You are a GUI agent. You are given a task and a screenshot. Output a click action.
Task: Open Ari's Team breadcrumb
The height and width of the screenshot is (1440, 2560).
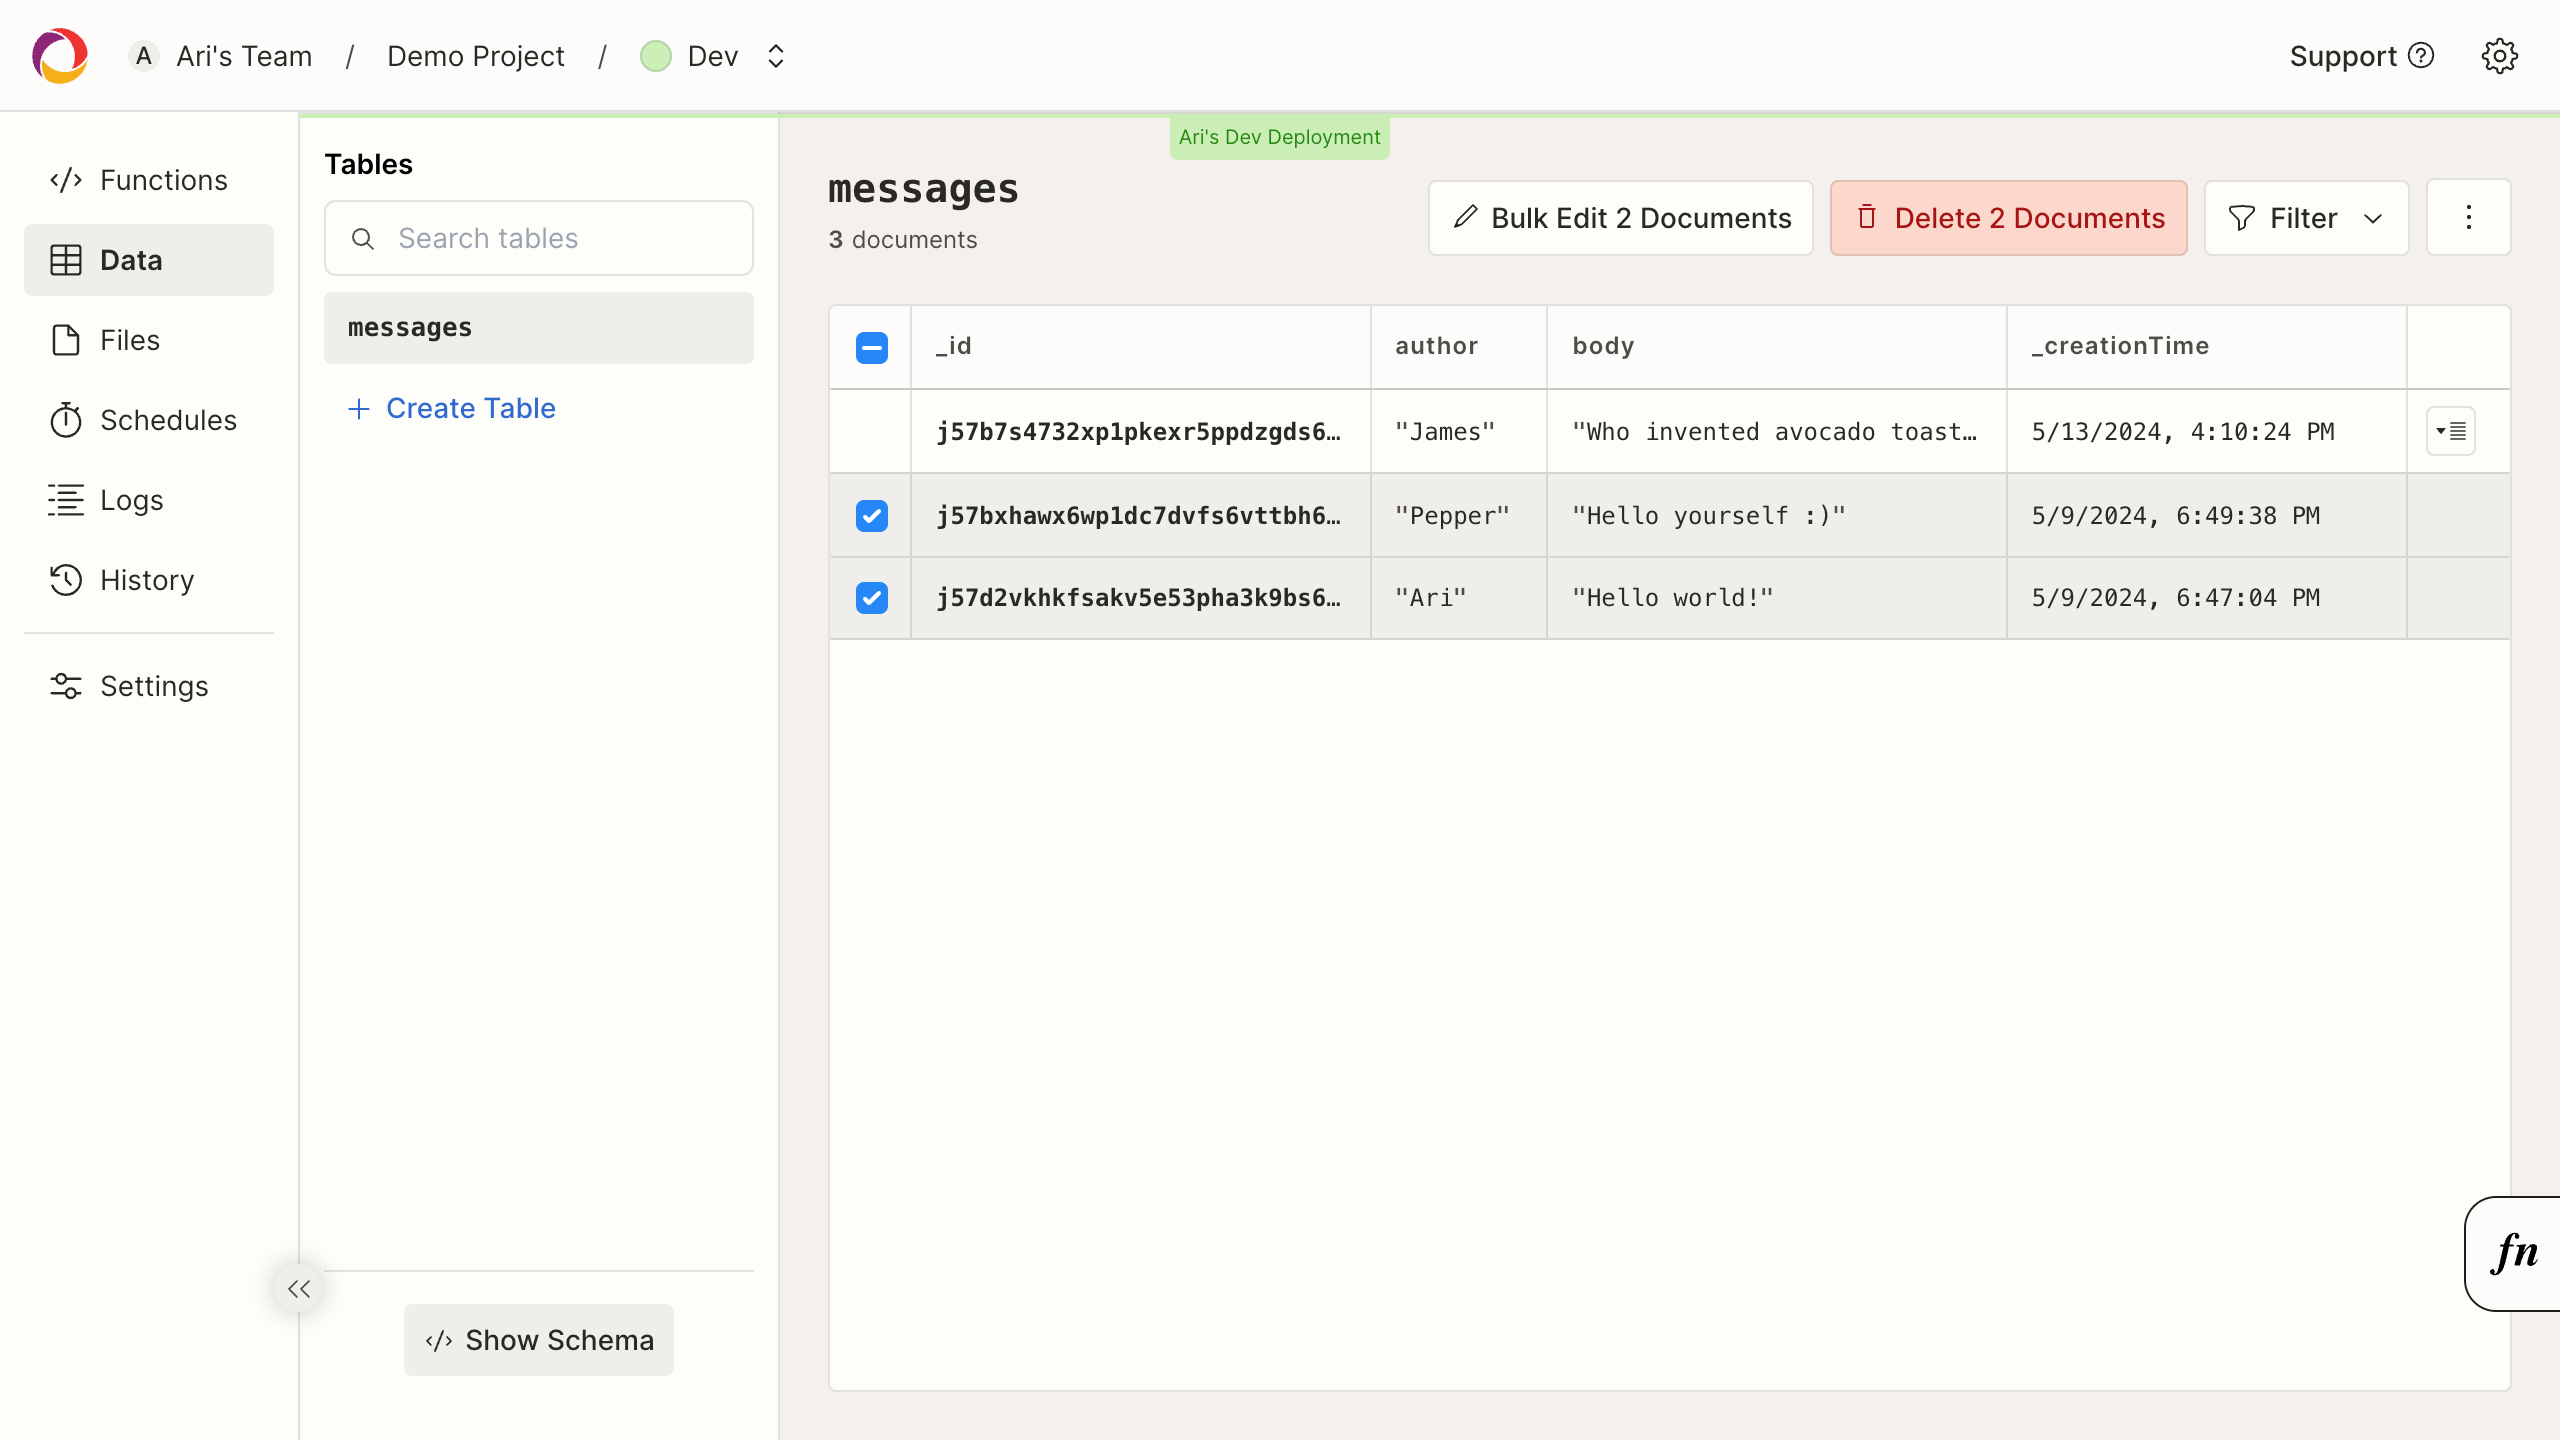coord(243,56)
